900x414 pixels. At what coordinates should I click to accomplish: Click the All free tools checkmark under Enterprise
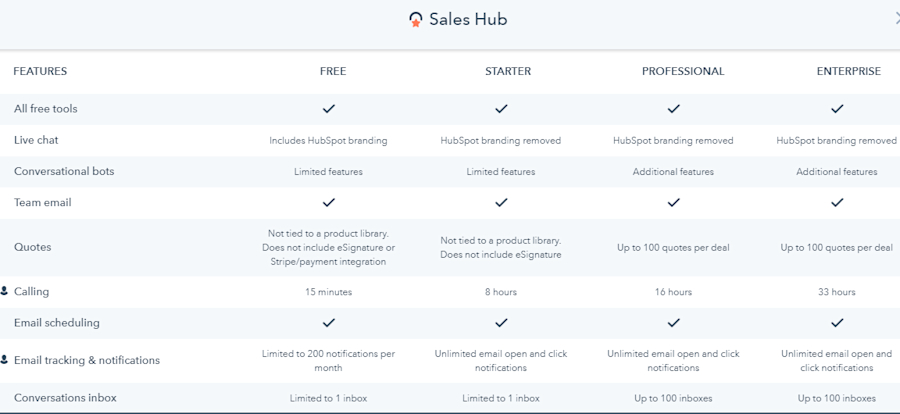837,108
